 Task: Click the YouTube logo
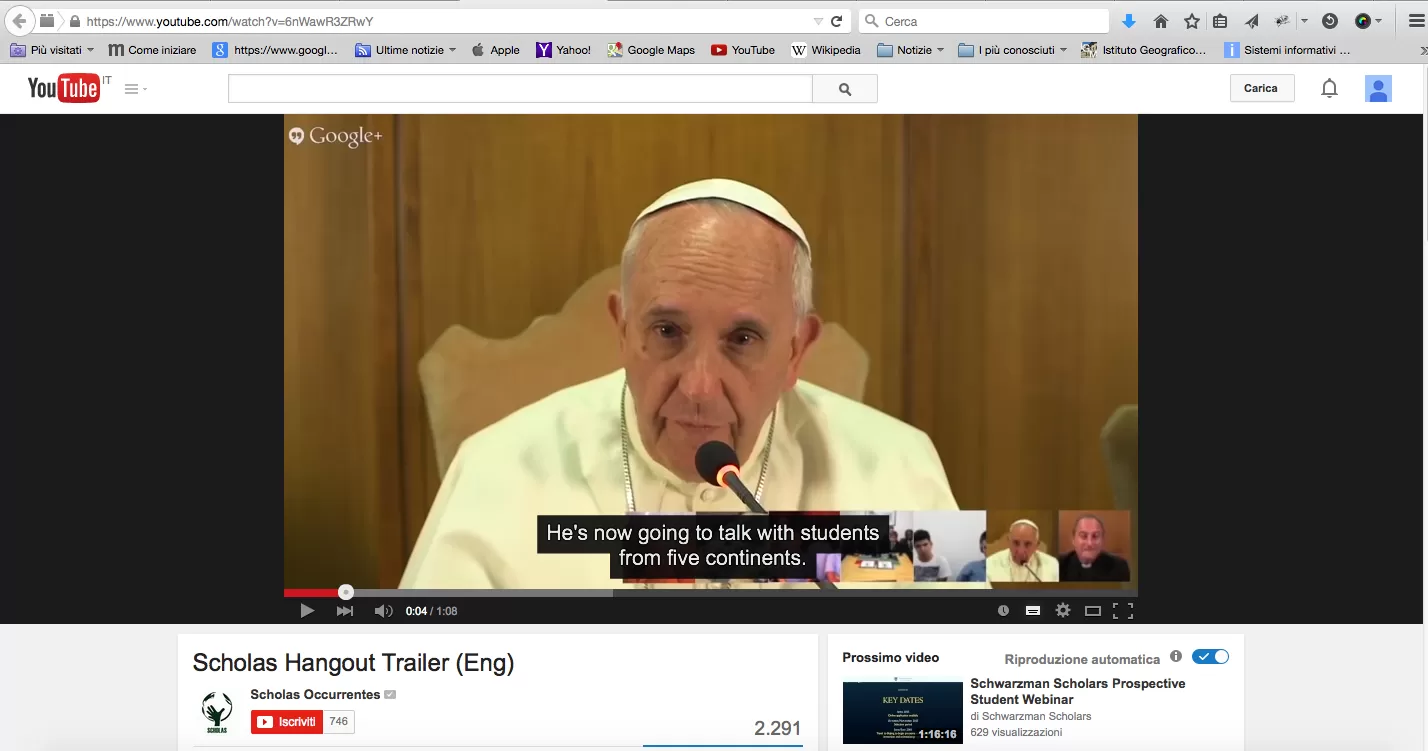click(x=64, y=88)
